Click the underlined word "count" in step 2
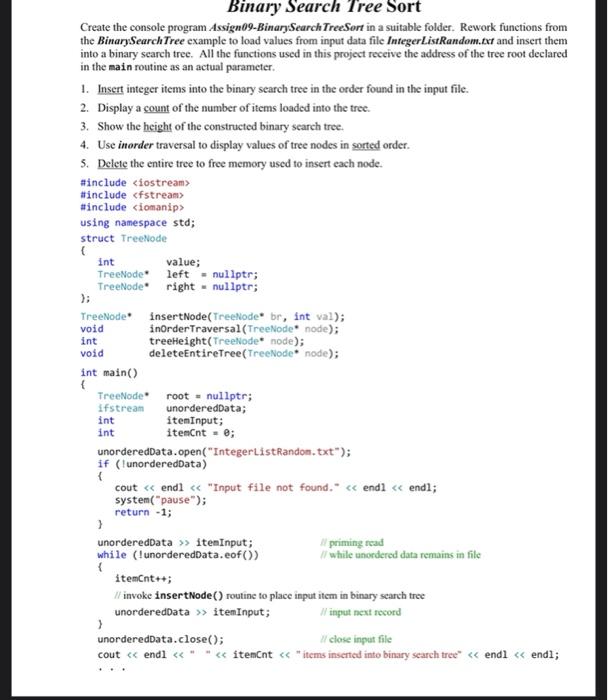 tap(156, 108)
